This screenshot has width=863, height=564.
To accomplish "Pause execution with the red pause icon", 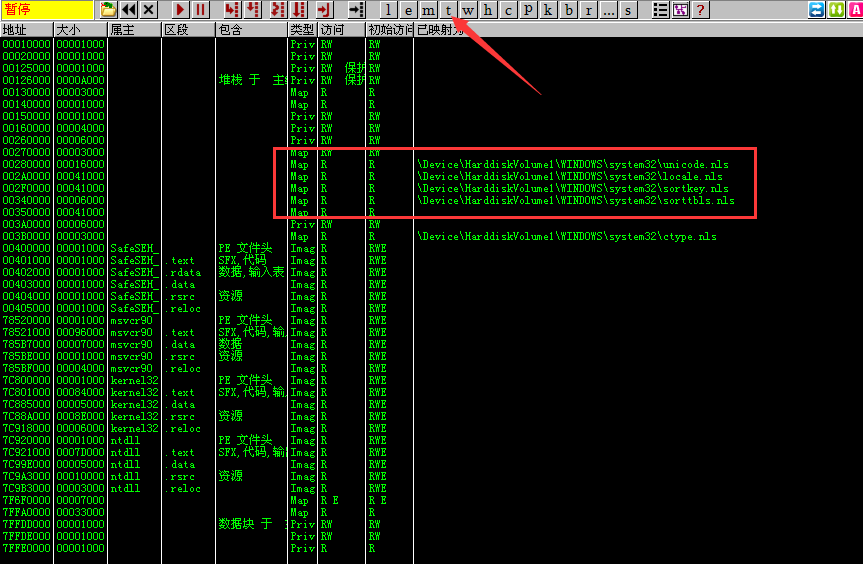I will point(201,10).
